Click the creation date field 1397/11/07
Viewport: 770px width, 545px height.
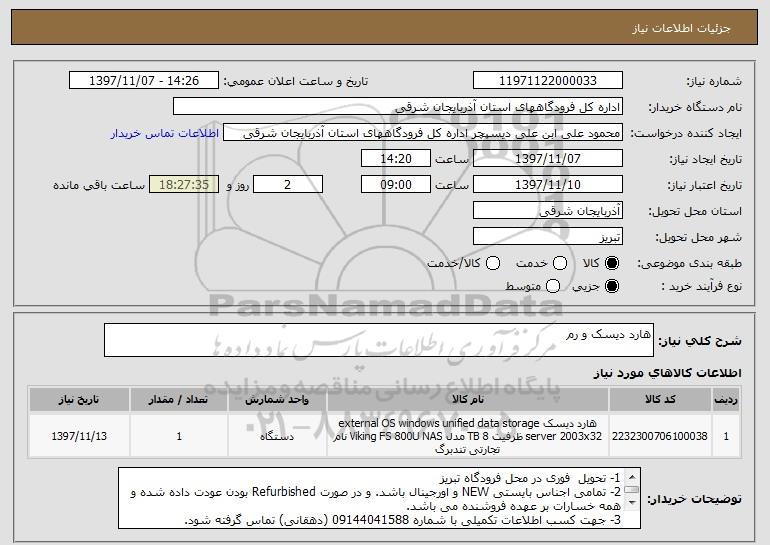(x=548, y=159)
